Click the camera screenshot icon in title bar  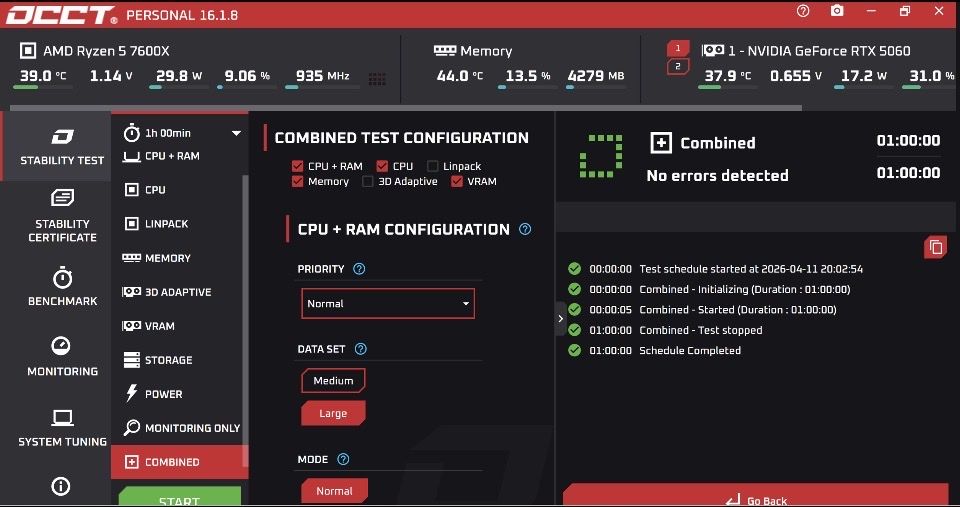(x=837, y=11)
